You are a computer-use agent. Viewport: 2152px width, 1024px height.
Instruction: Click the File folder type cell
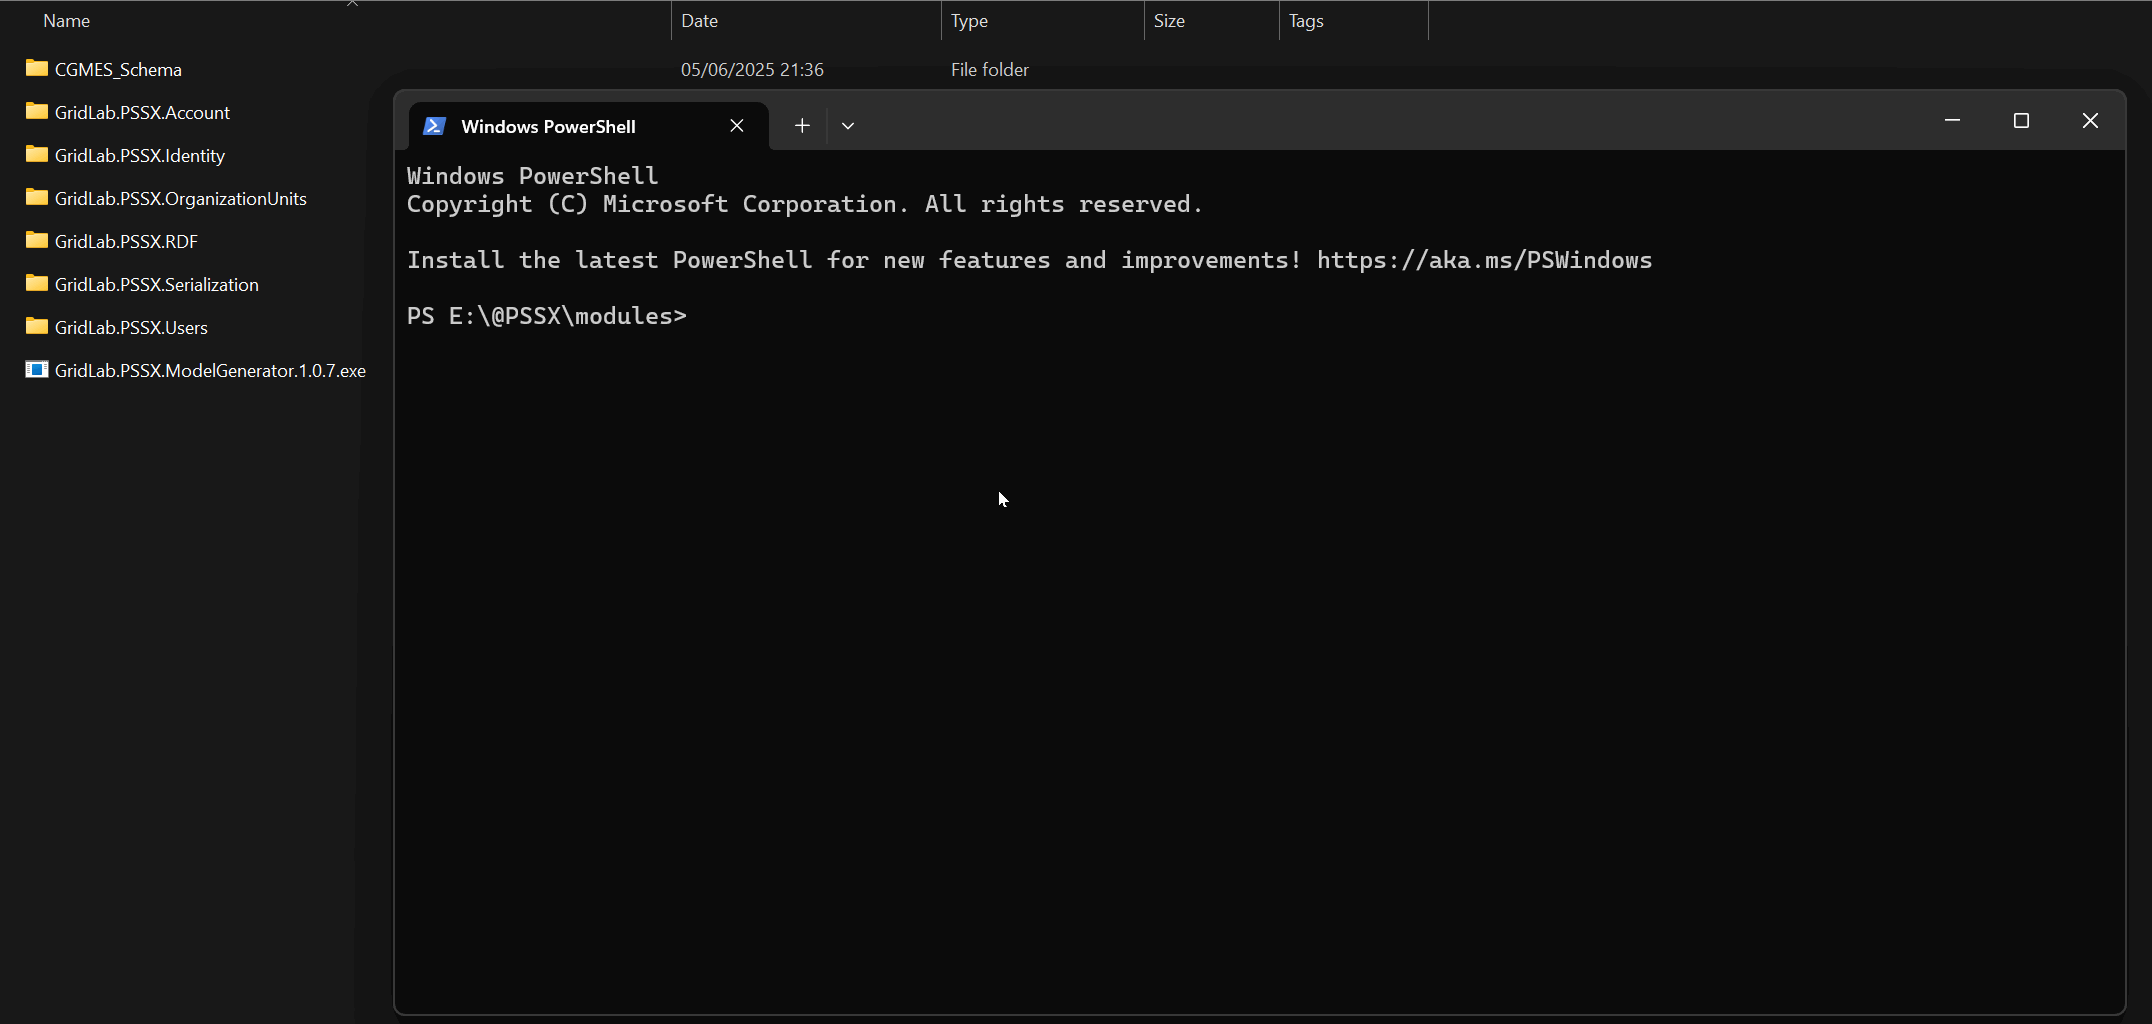click(x=990, y=70)
